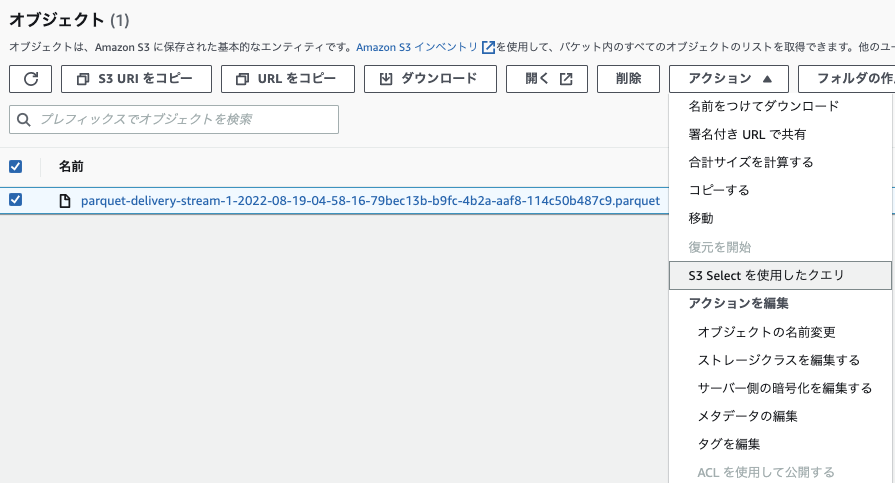Click the refresh icon button
The width and height of the screenshot is (895, 483).
(x=30, y=79)
